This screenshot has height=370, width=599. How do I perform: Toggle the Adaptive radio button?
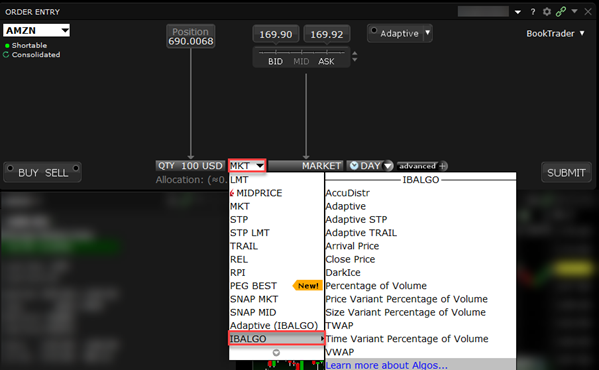pos(374,31)
